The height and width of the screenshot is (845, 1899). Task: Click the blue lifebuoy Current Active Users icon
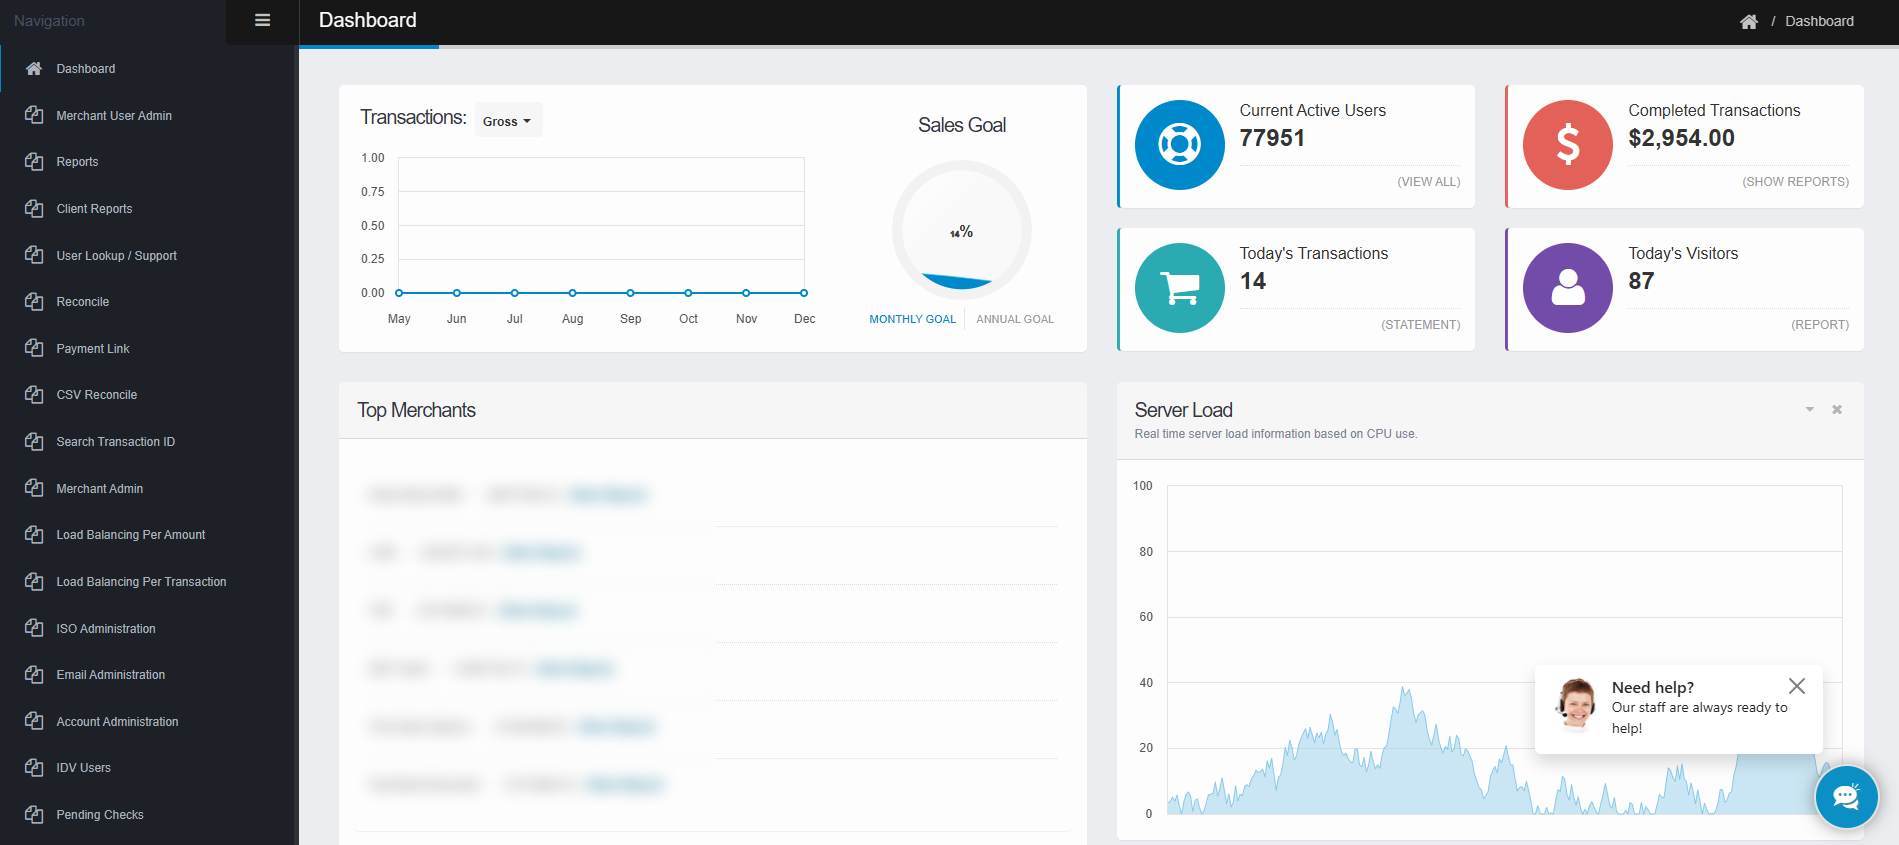[x=1179, y=145]
